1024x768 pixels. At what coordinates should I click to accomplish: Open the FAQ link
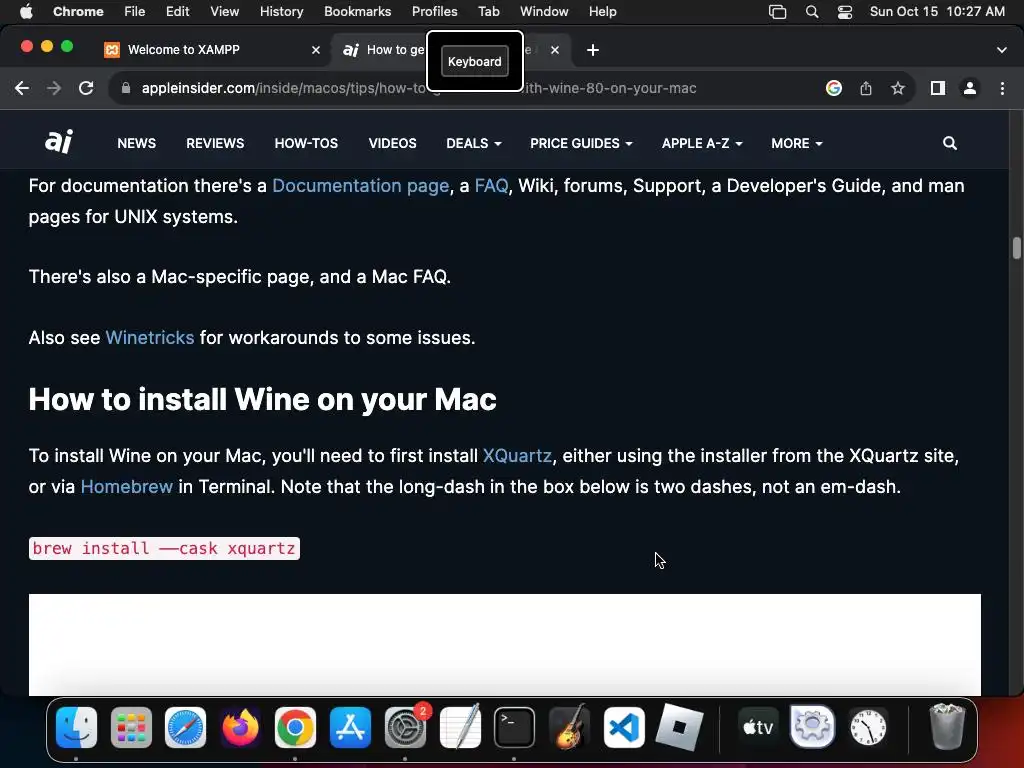(491, 186)
